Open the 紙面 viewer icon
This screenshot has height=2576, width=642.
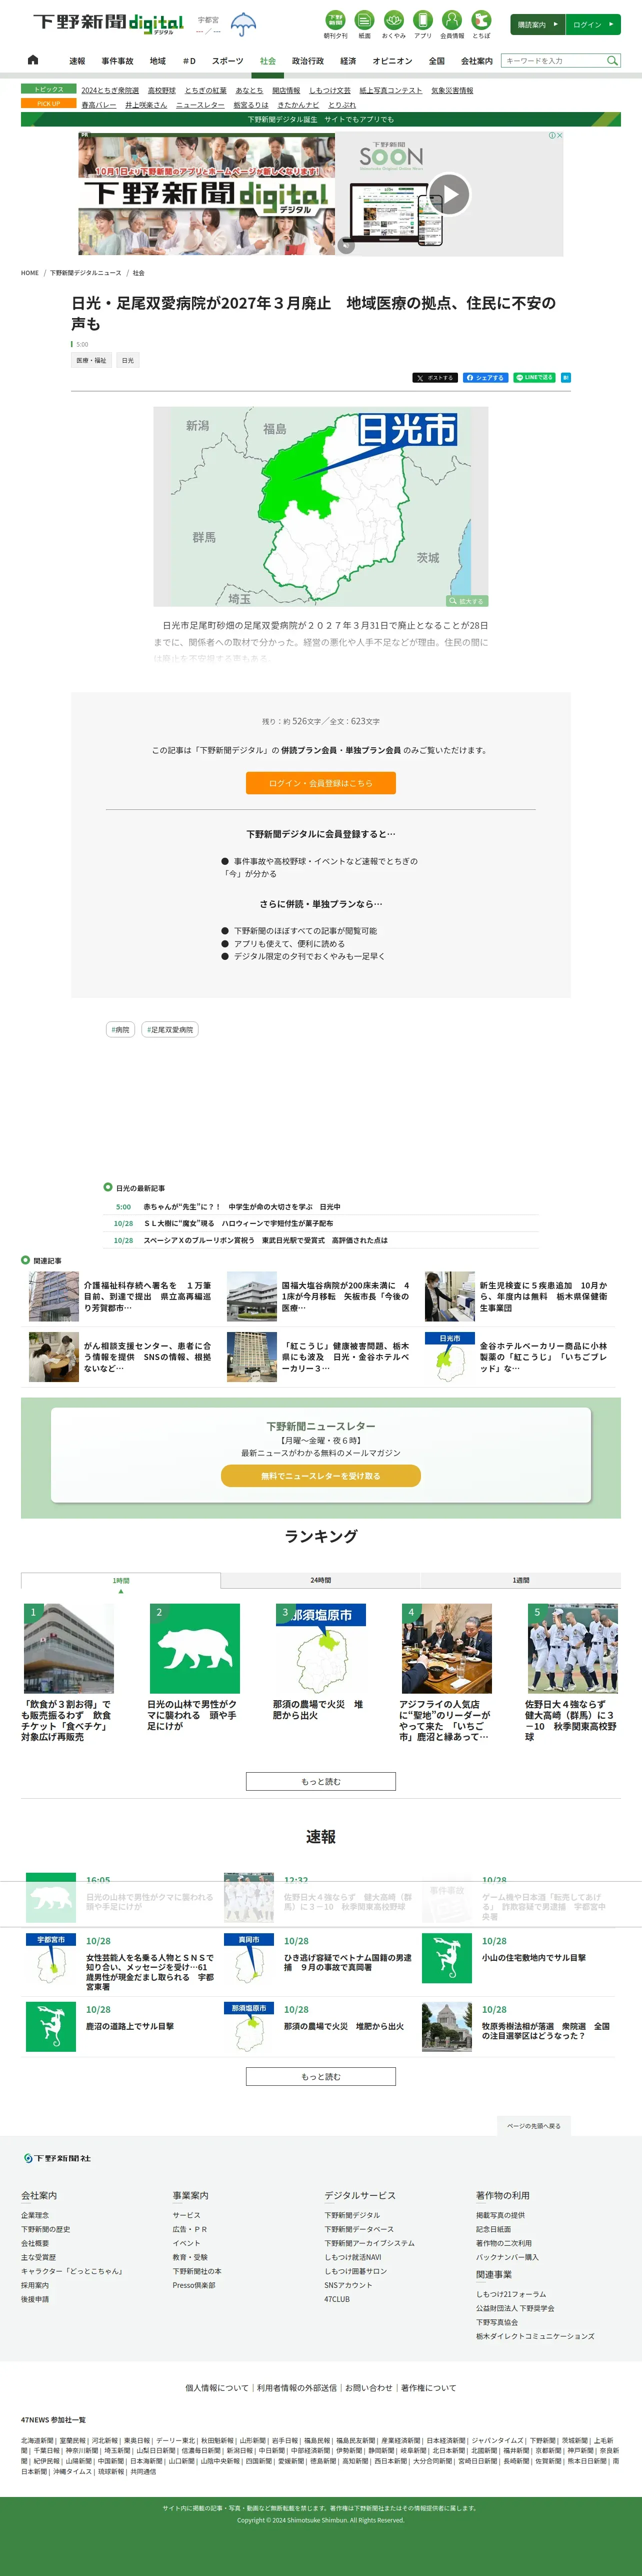(365, 24)
